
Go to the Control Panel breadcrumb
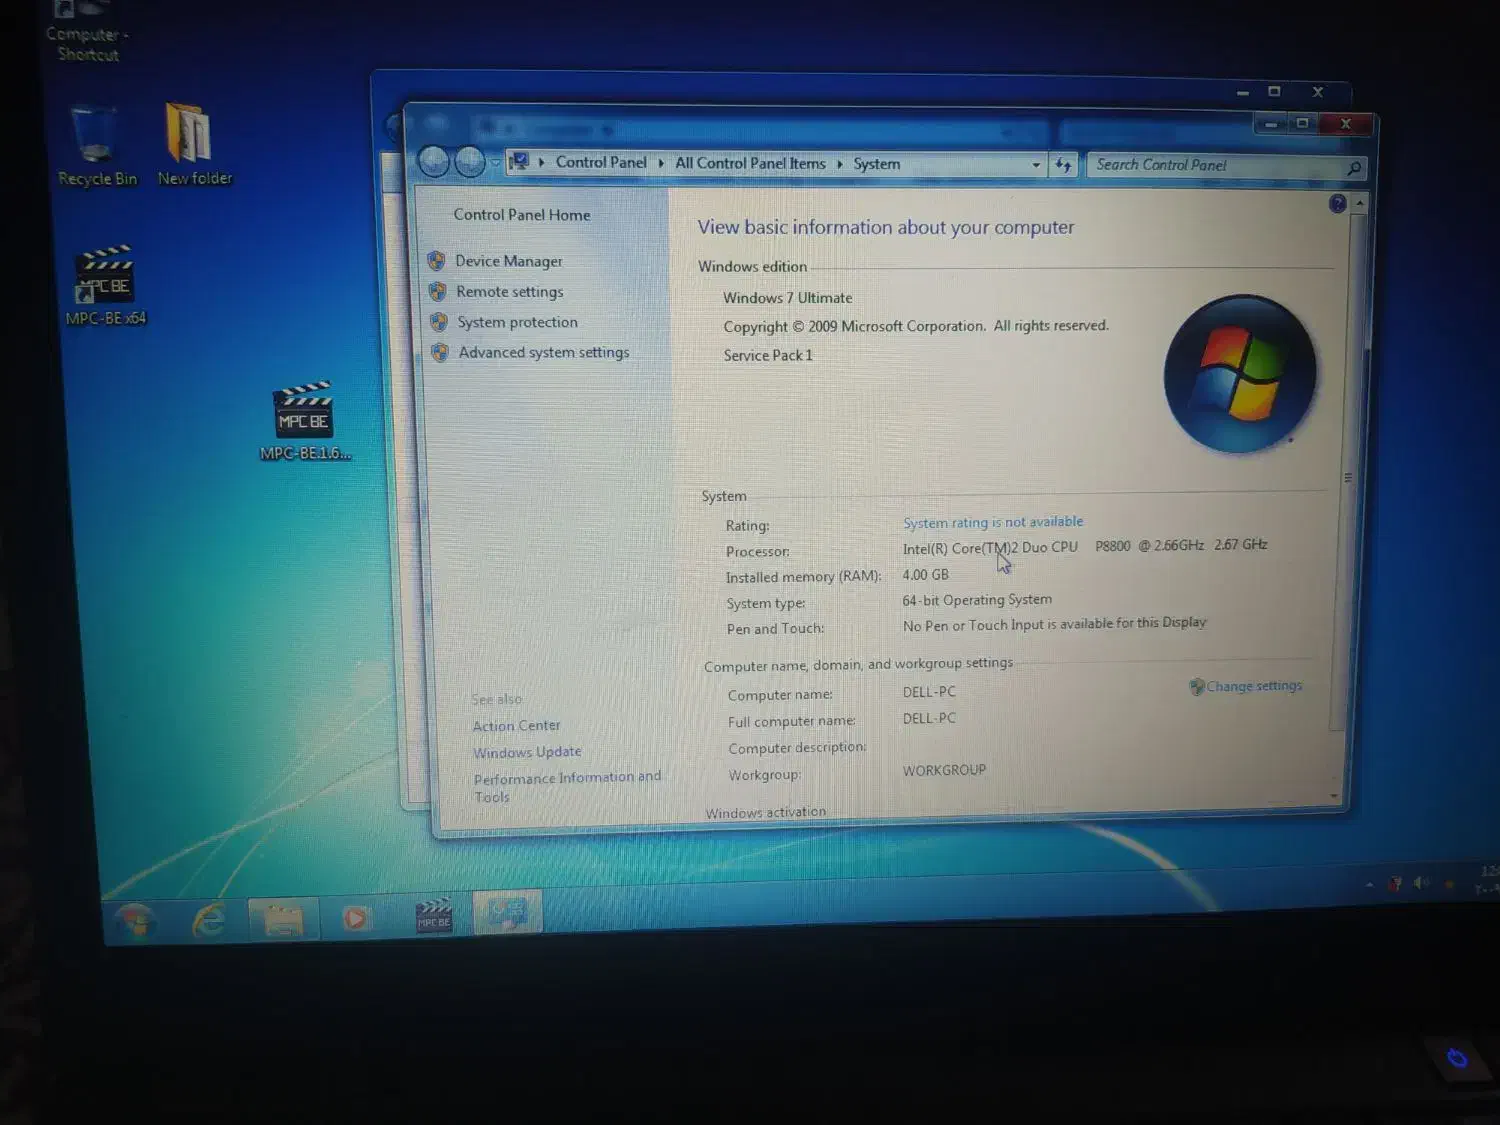click(x=601, y=162)
